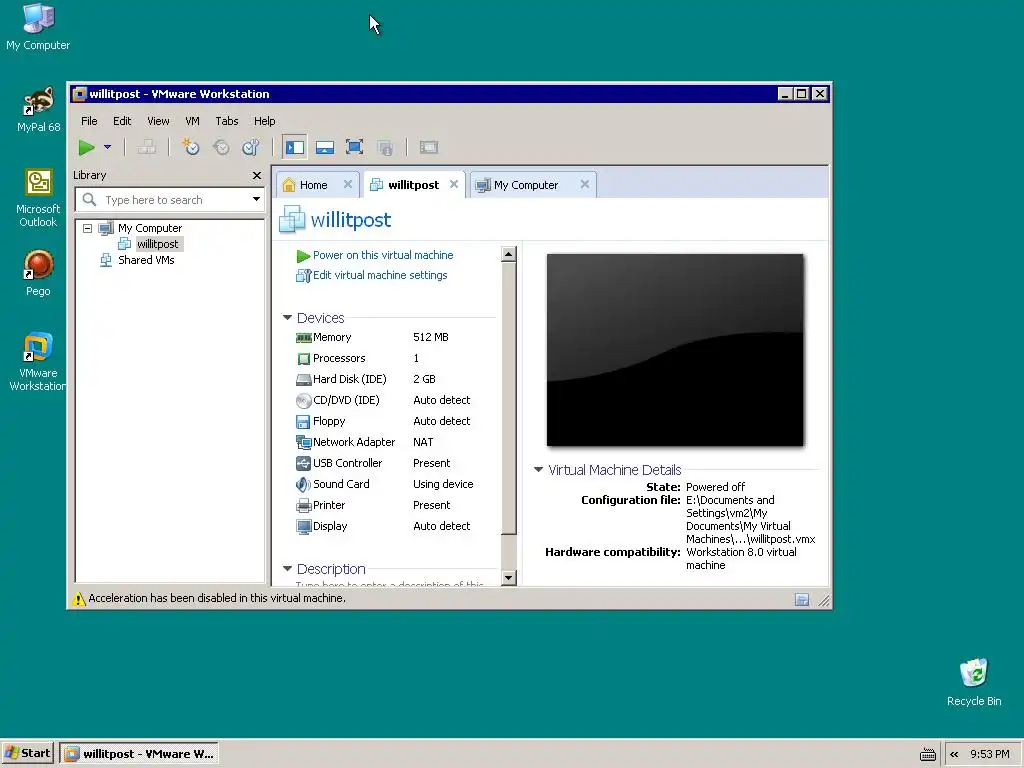This screenshot has width=1024, height=768.
Task: Click the acceleration disabled warning icon
Action: tap(78, 598)
